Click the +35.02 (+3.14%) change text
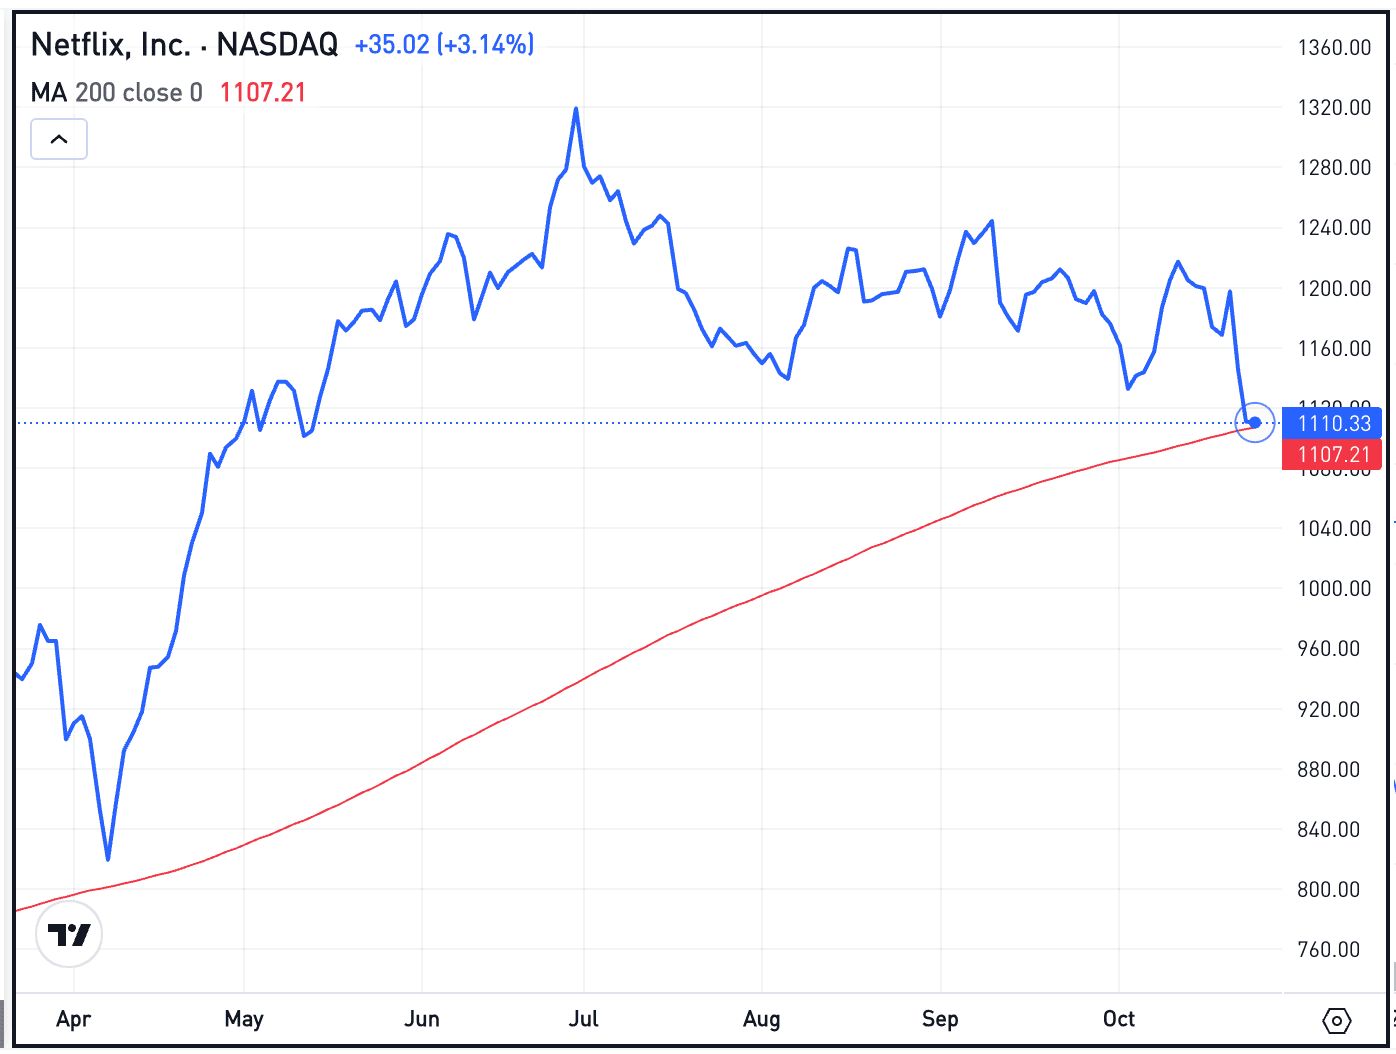Screen dimensions: 1396x1054 click(443, 44)
